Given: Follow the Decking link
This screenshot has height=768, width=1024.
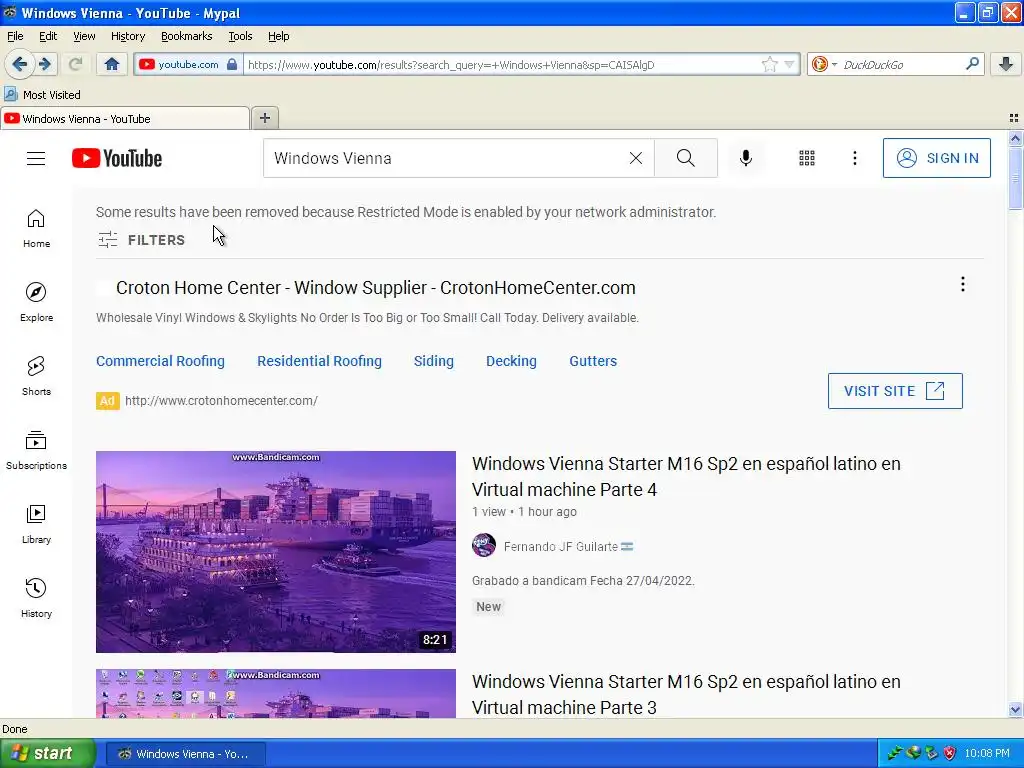Looking at the screenshot, I should pyautogui.click(x=511, y=361).
